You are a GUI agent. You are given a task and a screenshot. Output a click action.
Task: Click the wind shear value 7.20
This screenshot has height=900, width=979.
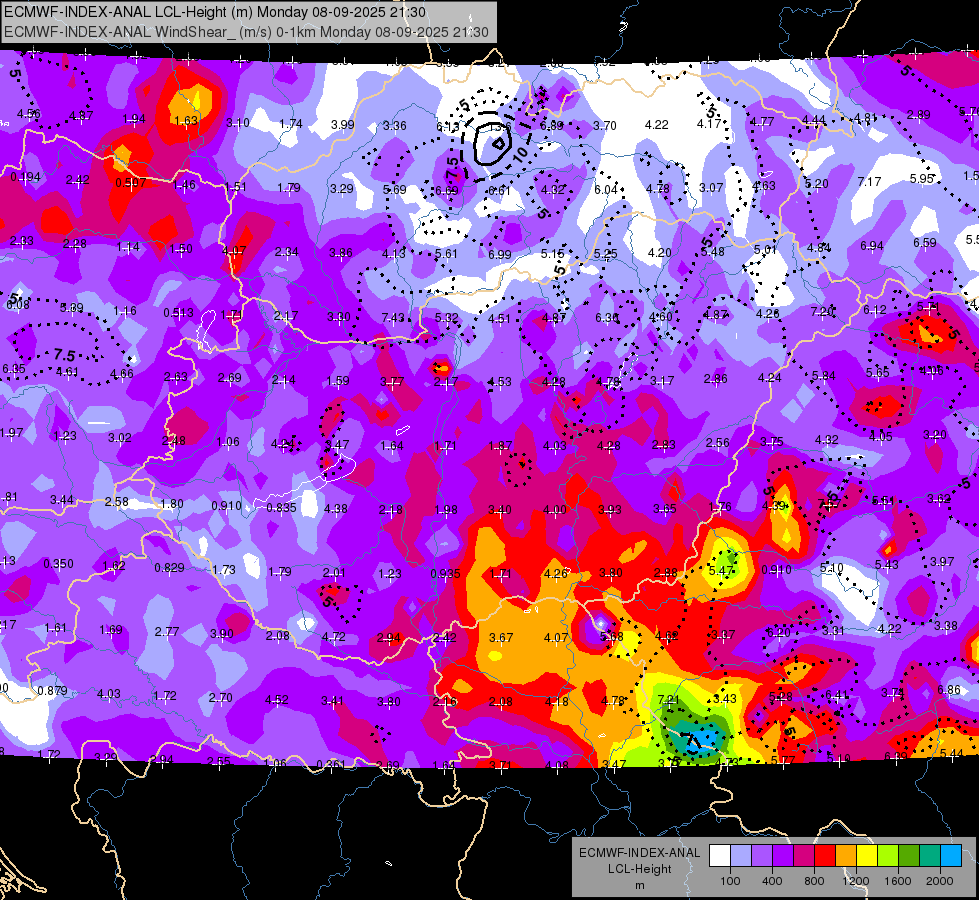(x=822, y=312)
